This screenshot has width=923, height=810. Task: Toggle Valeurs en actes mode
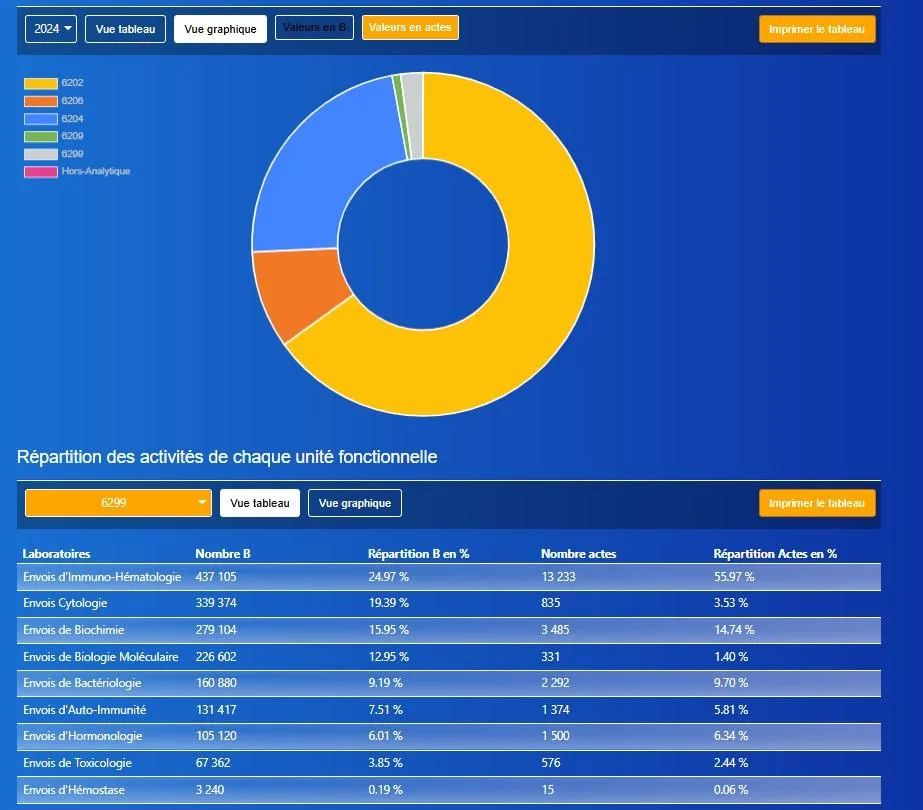click(410, 27)
